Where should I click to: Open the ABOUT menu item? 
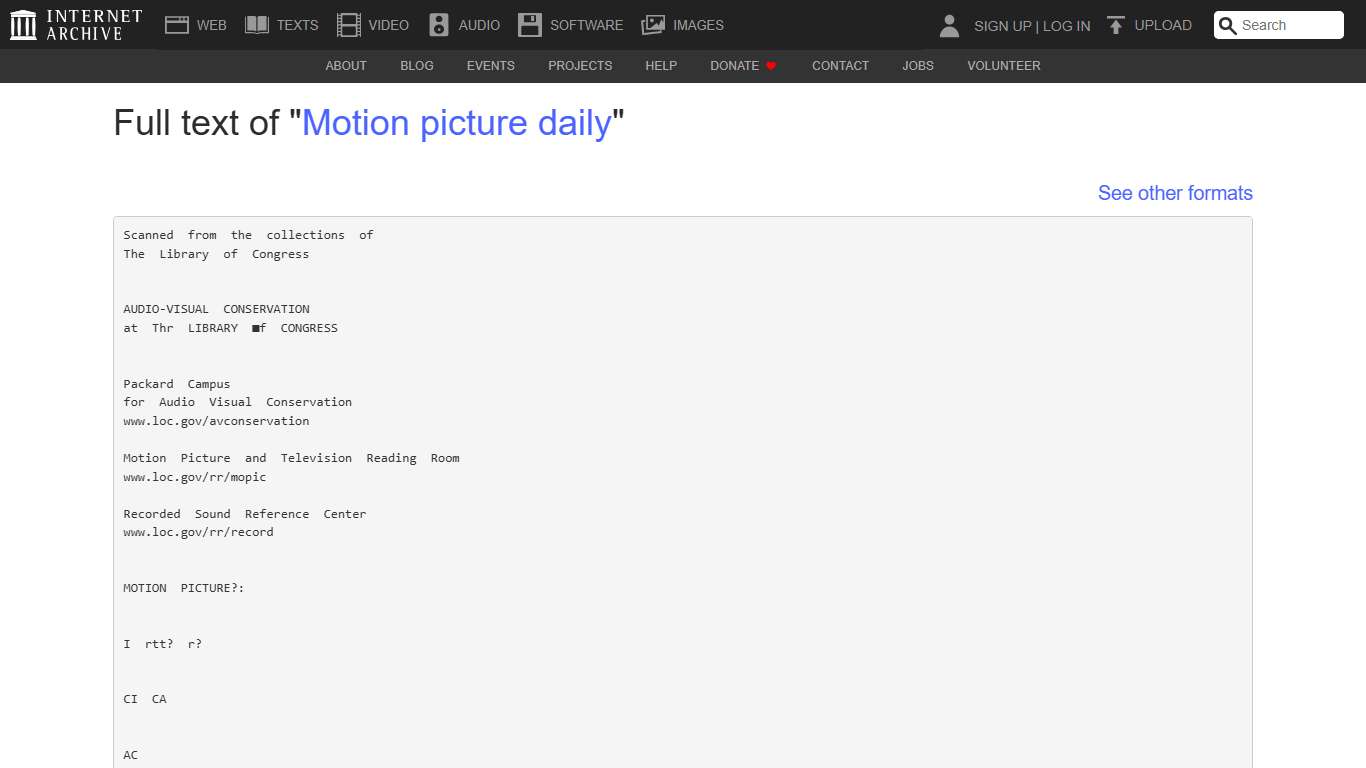346,65
